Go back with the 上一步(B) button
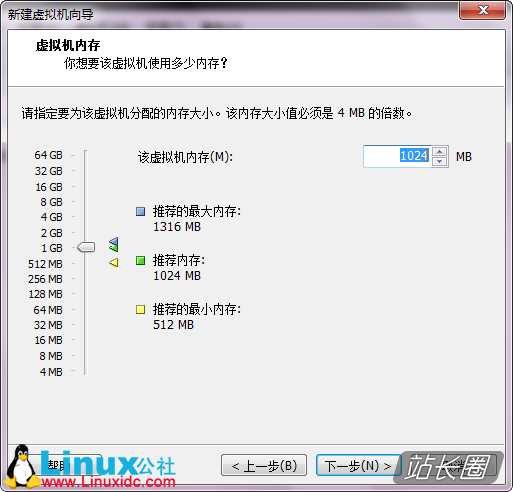Viewport: 513px width, 492px height. (264, 465)
